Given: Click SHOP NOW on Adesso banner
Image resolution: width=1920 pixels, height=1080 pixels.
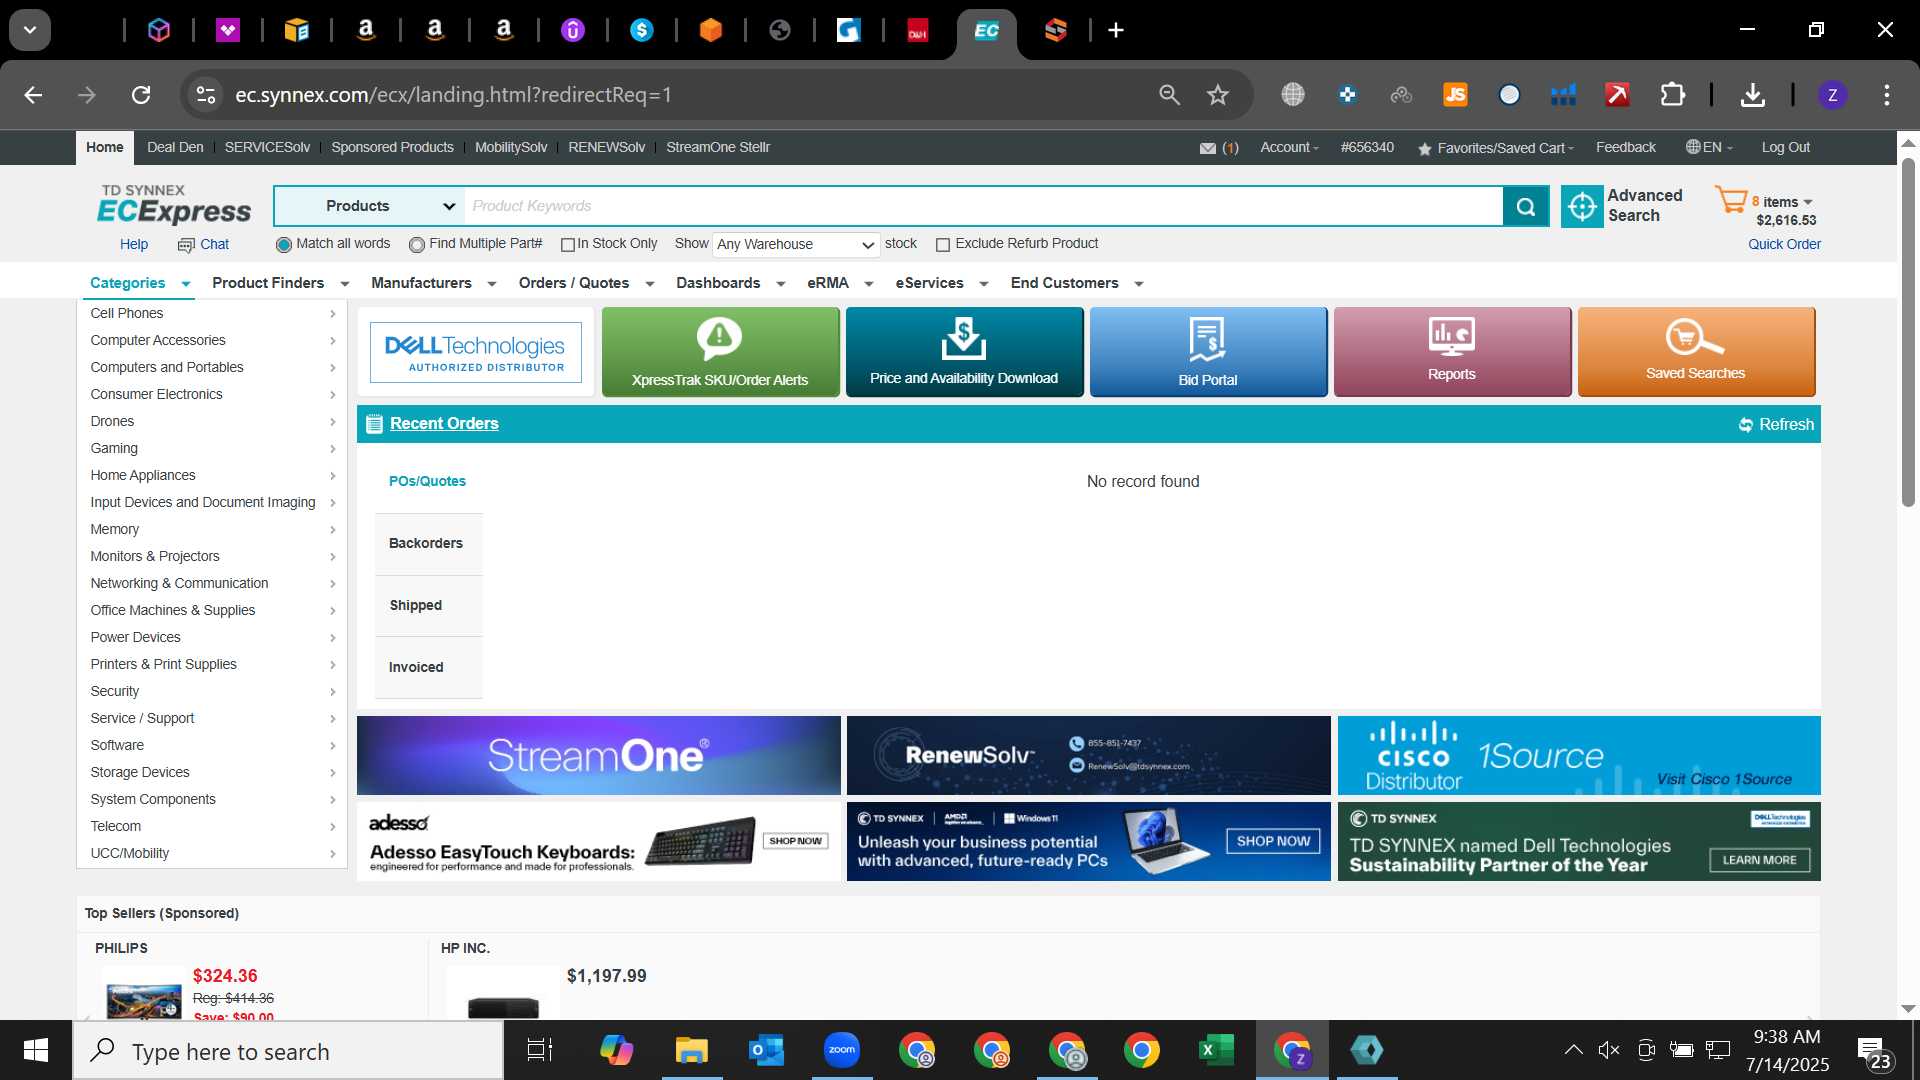Looking at the screenshot, I should tap(795, 841).
